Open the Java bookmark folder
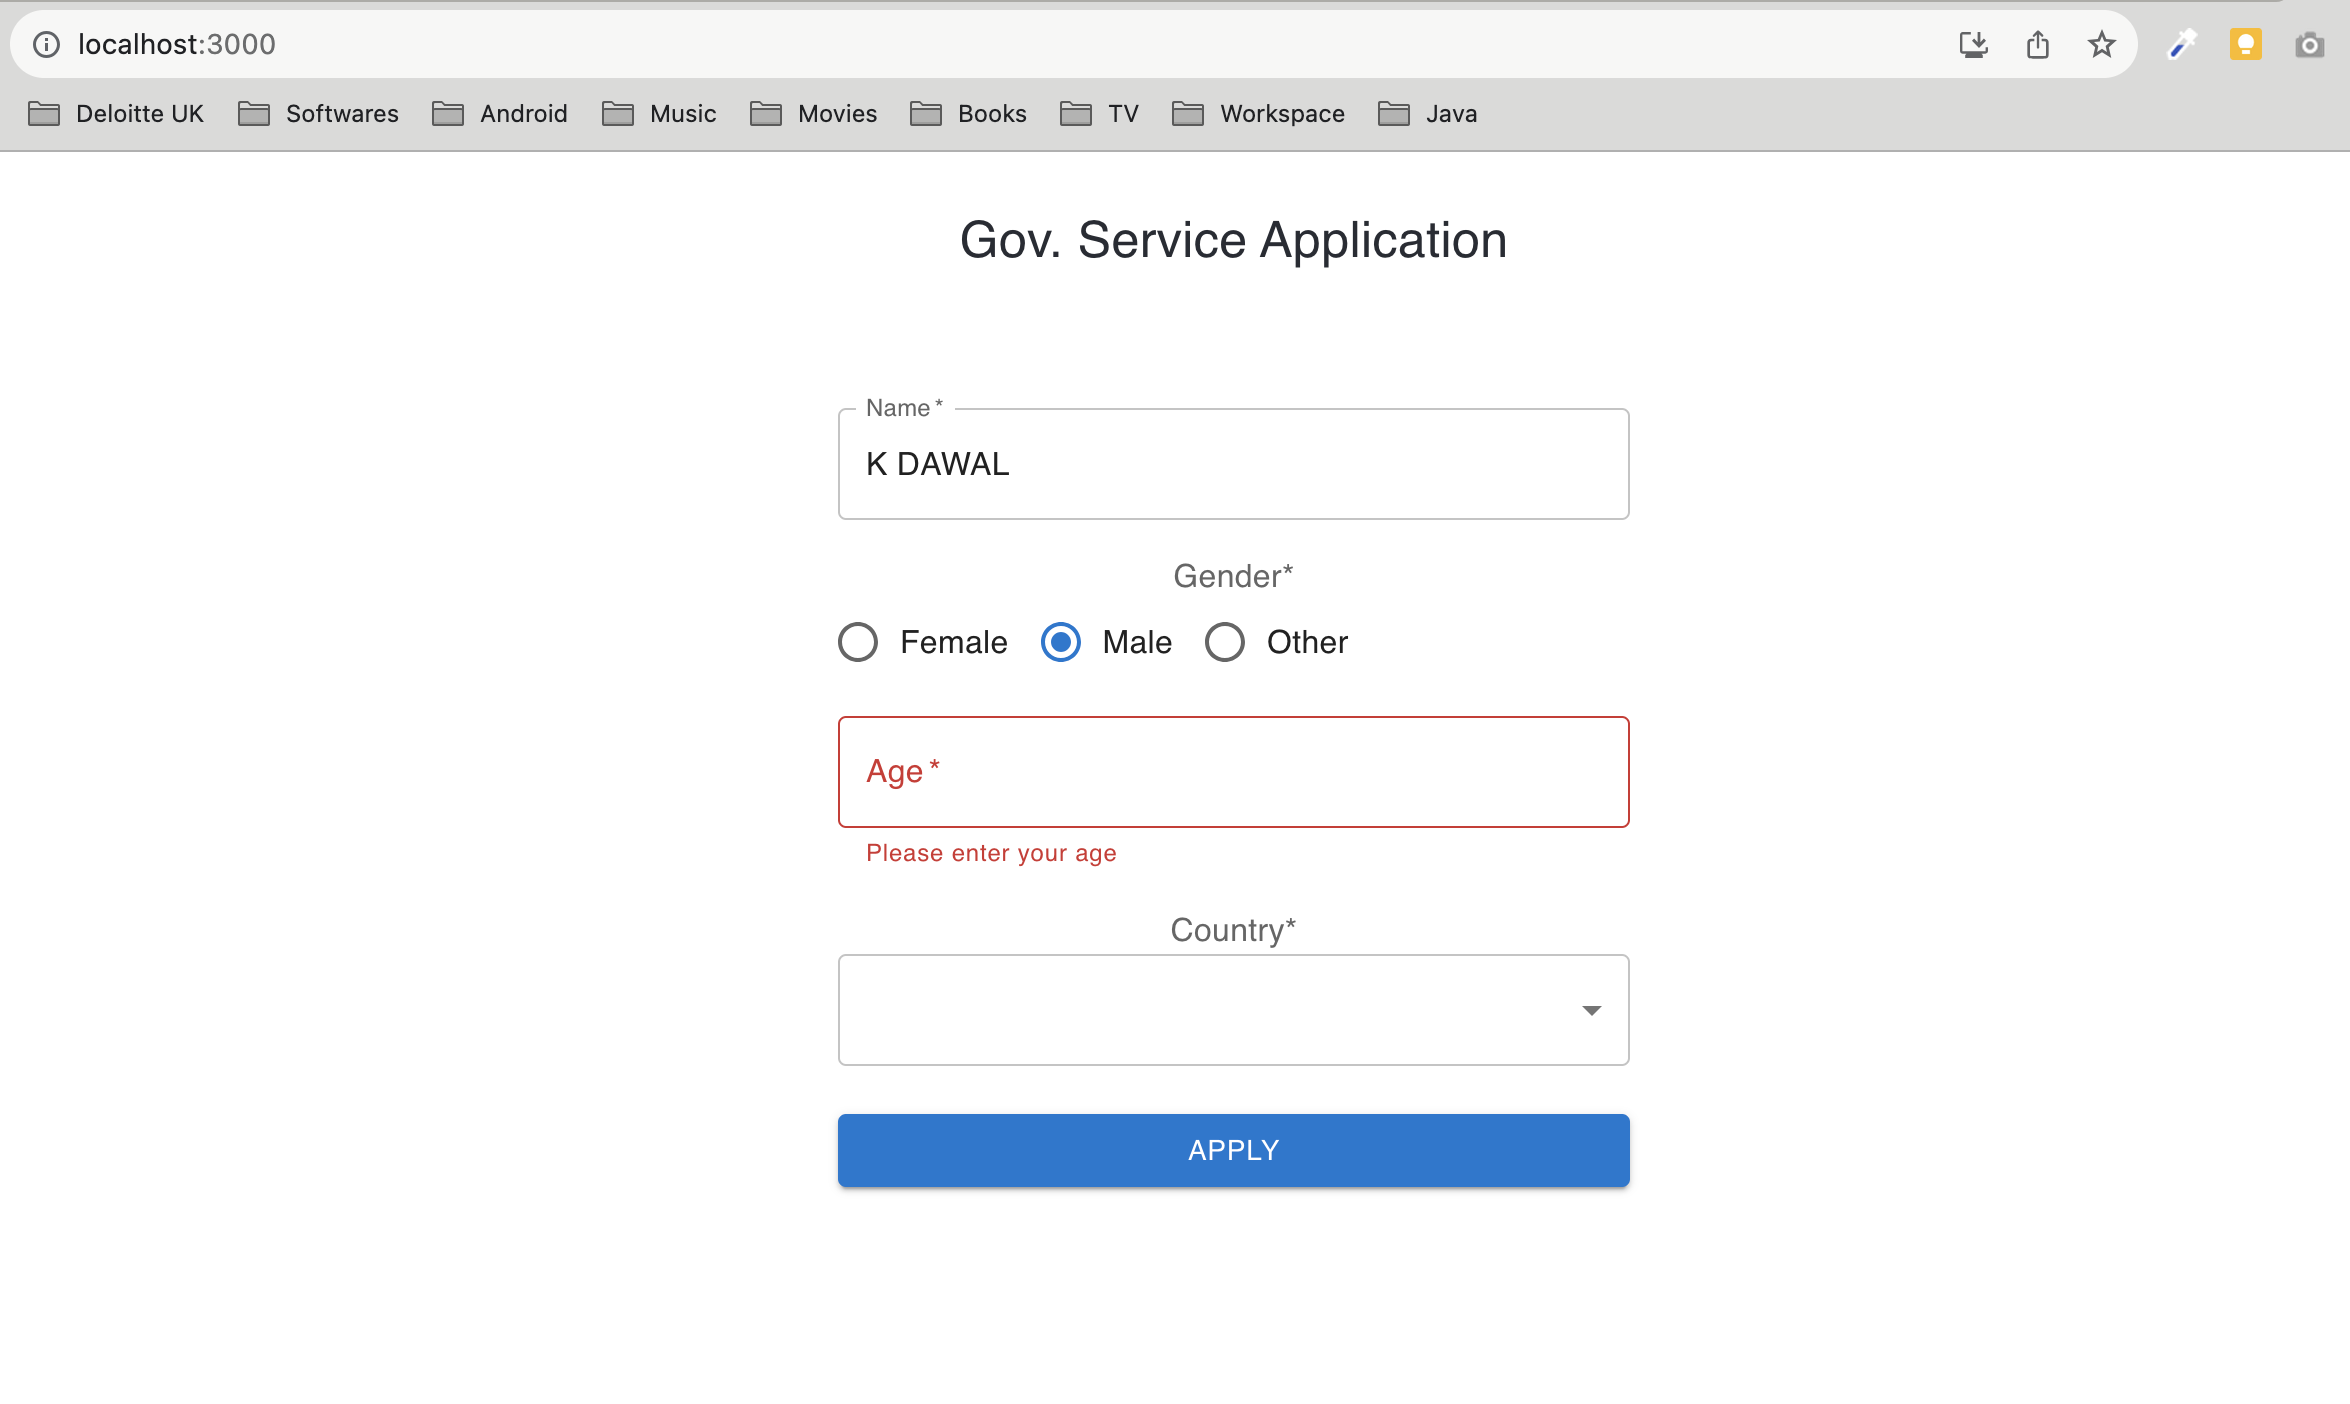 point(1427,114)
